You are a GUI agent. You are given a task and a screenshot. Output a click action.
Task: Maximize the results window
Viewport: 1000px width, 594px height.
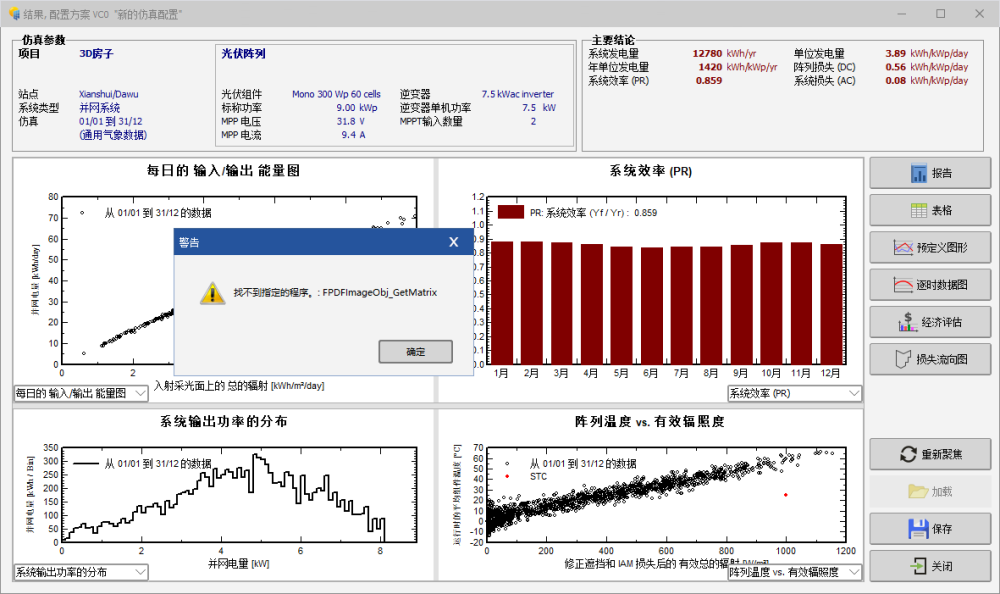pyautogui.click(x=940, y=14)
